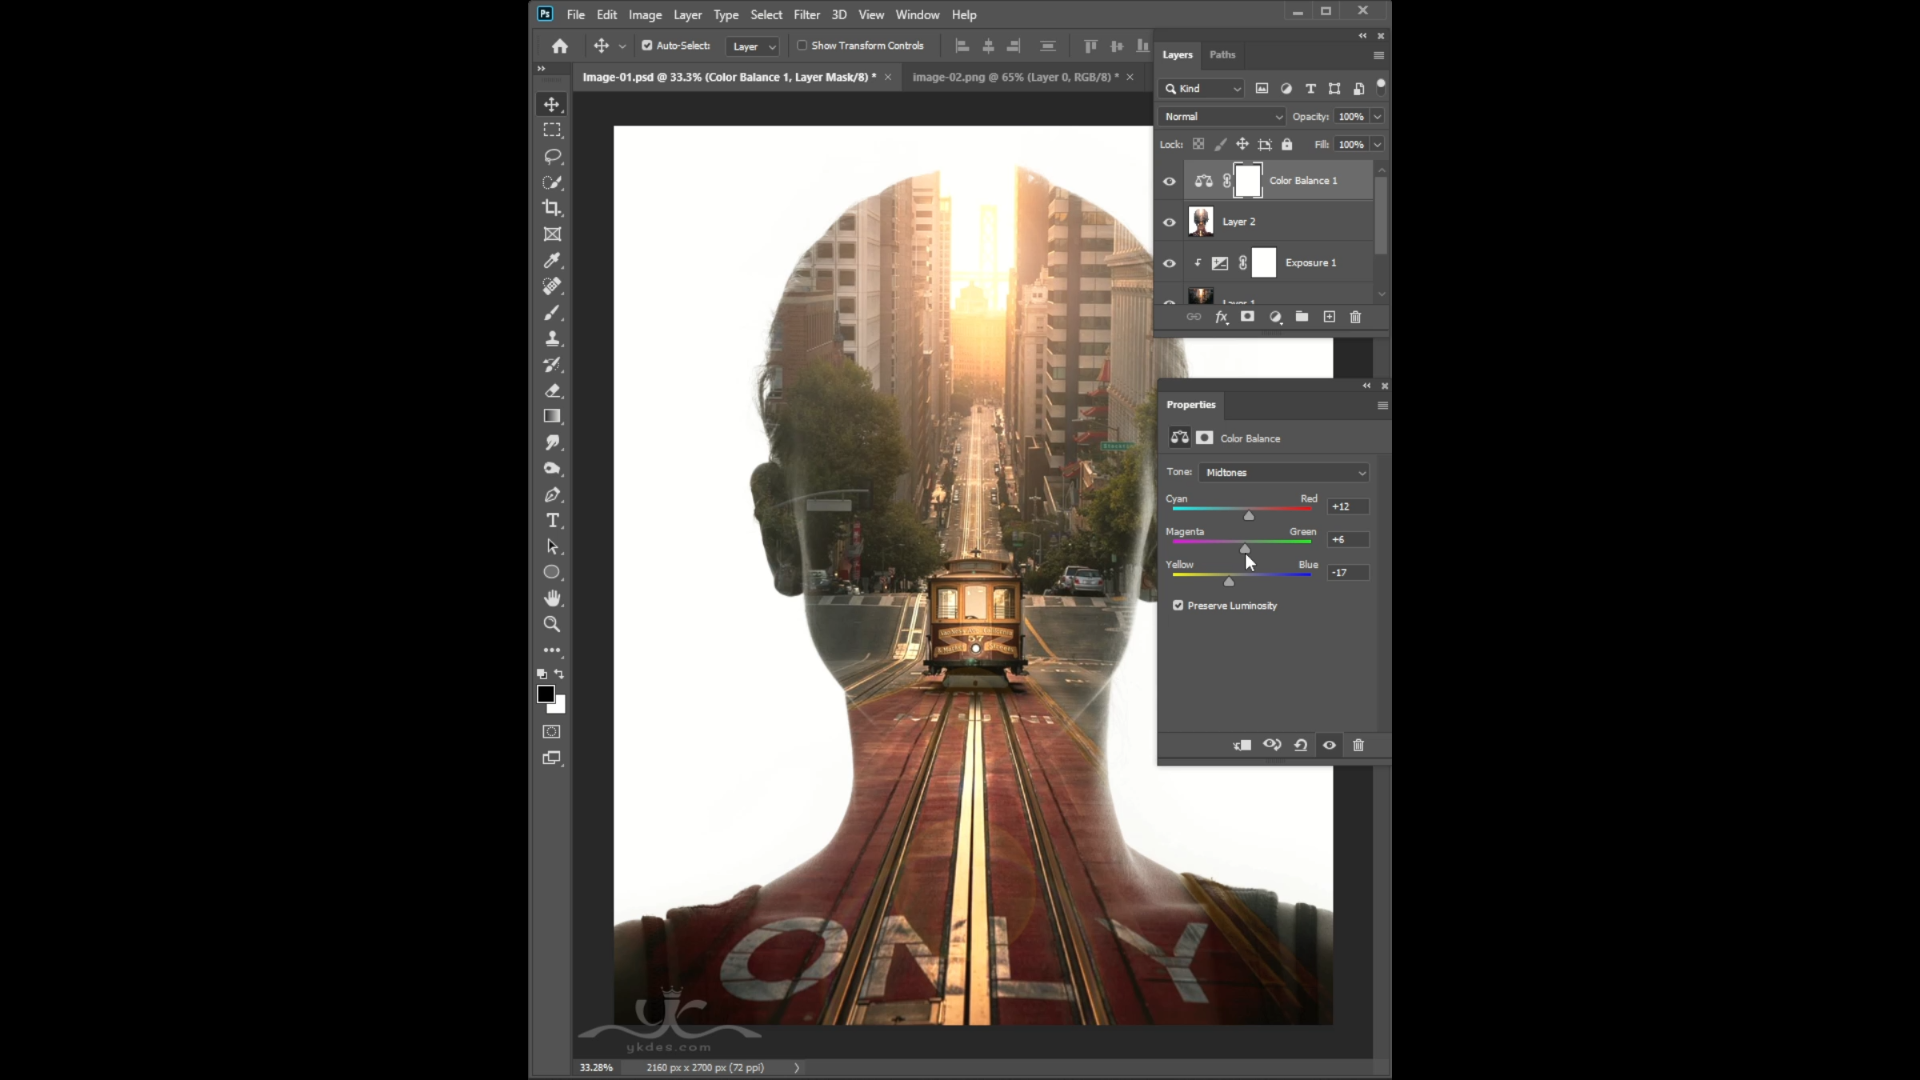
Task: Select the Brush tool
Action: [x=552, y=312]
